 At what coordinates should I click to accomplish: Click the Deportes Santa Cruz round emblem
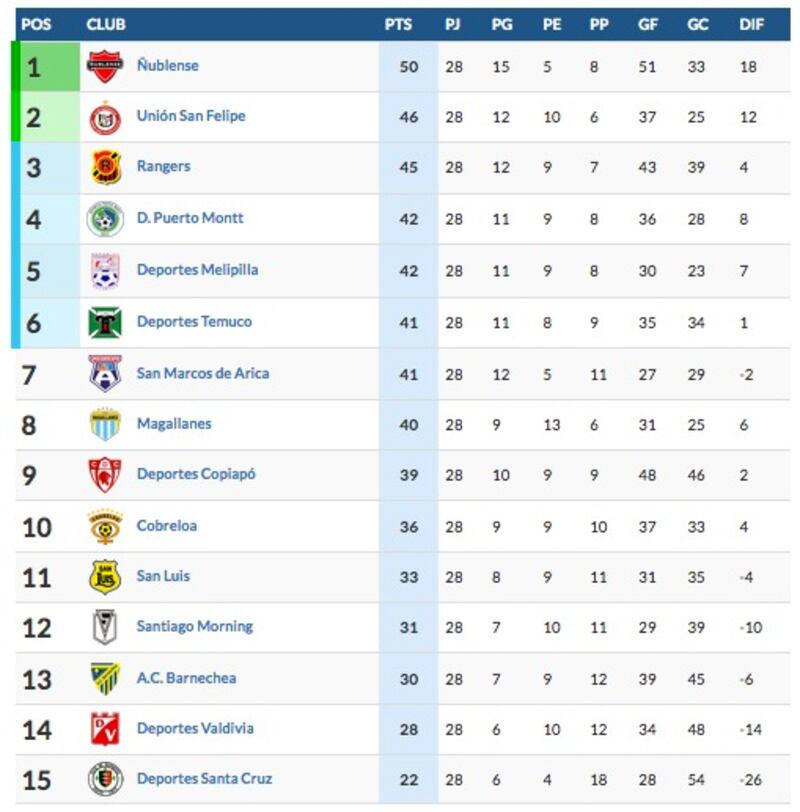pos(105,778)
